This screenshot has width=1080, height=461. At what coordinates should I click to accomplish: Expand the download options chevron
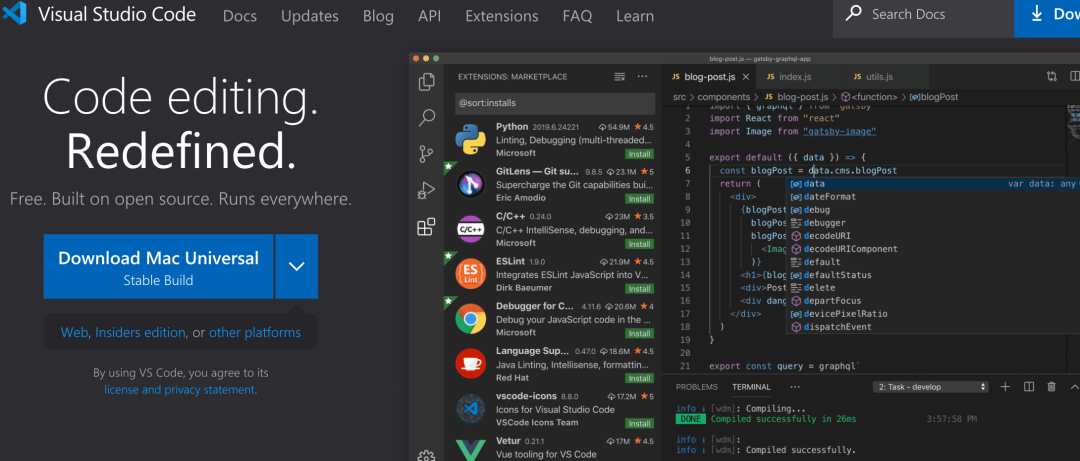click(x=296, y=266)
